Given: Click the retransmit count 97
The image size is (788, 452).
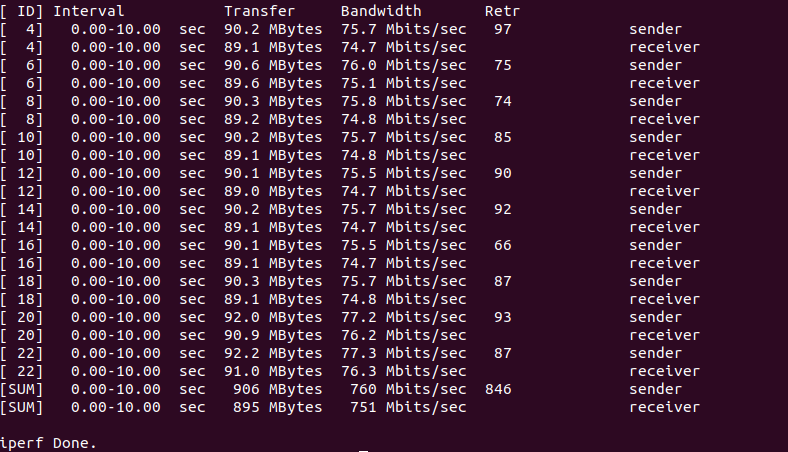Looking at the screenshot, I should point(502,29).
